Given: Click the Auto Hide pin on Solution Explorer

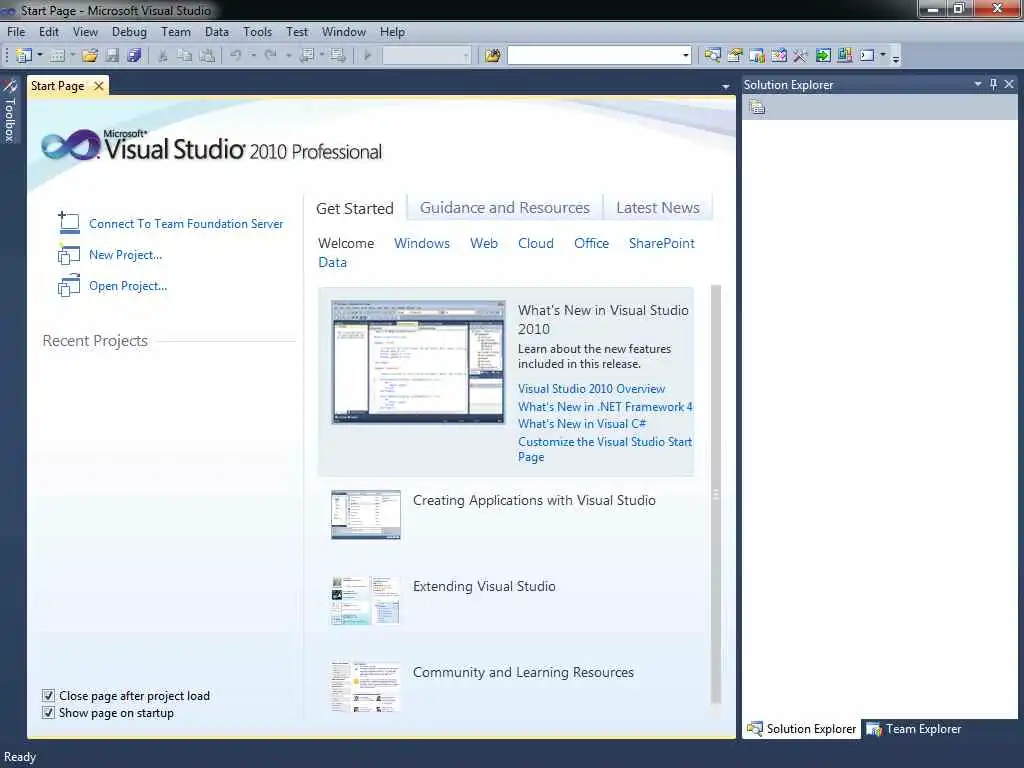Looking at the screenshot, I should 993,84.
